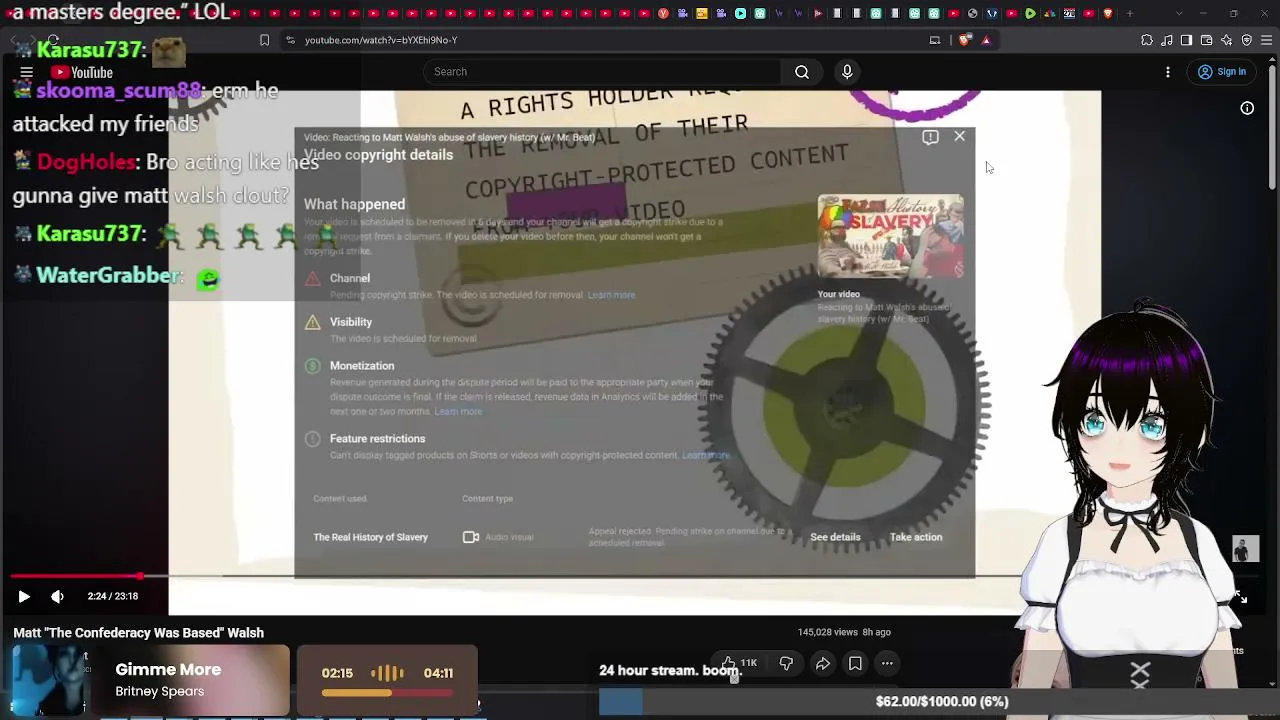Open the browser extensions puzzle icon

[1147, 40]
